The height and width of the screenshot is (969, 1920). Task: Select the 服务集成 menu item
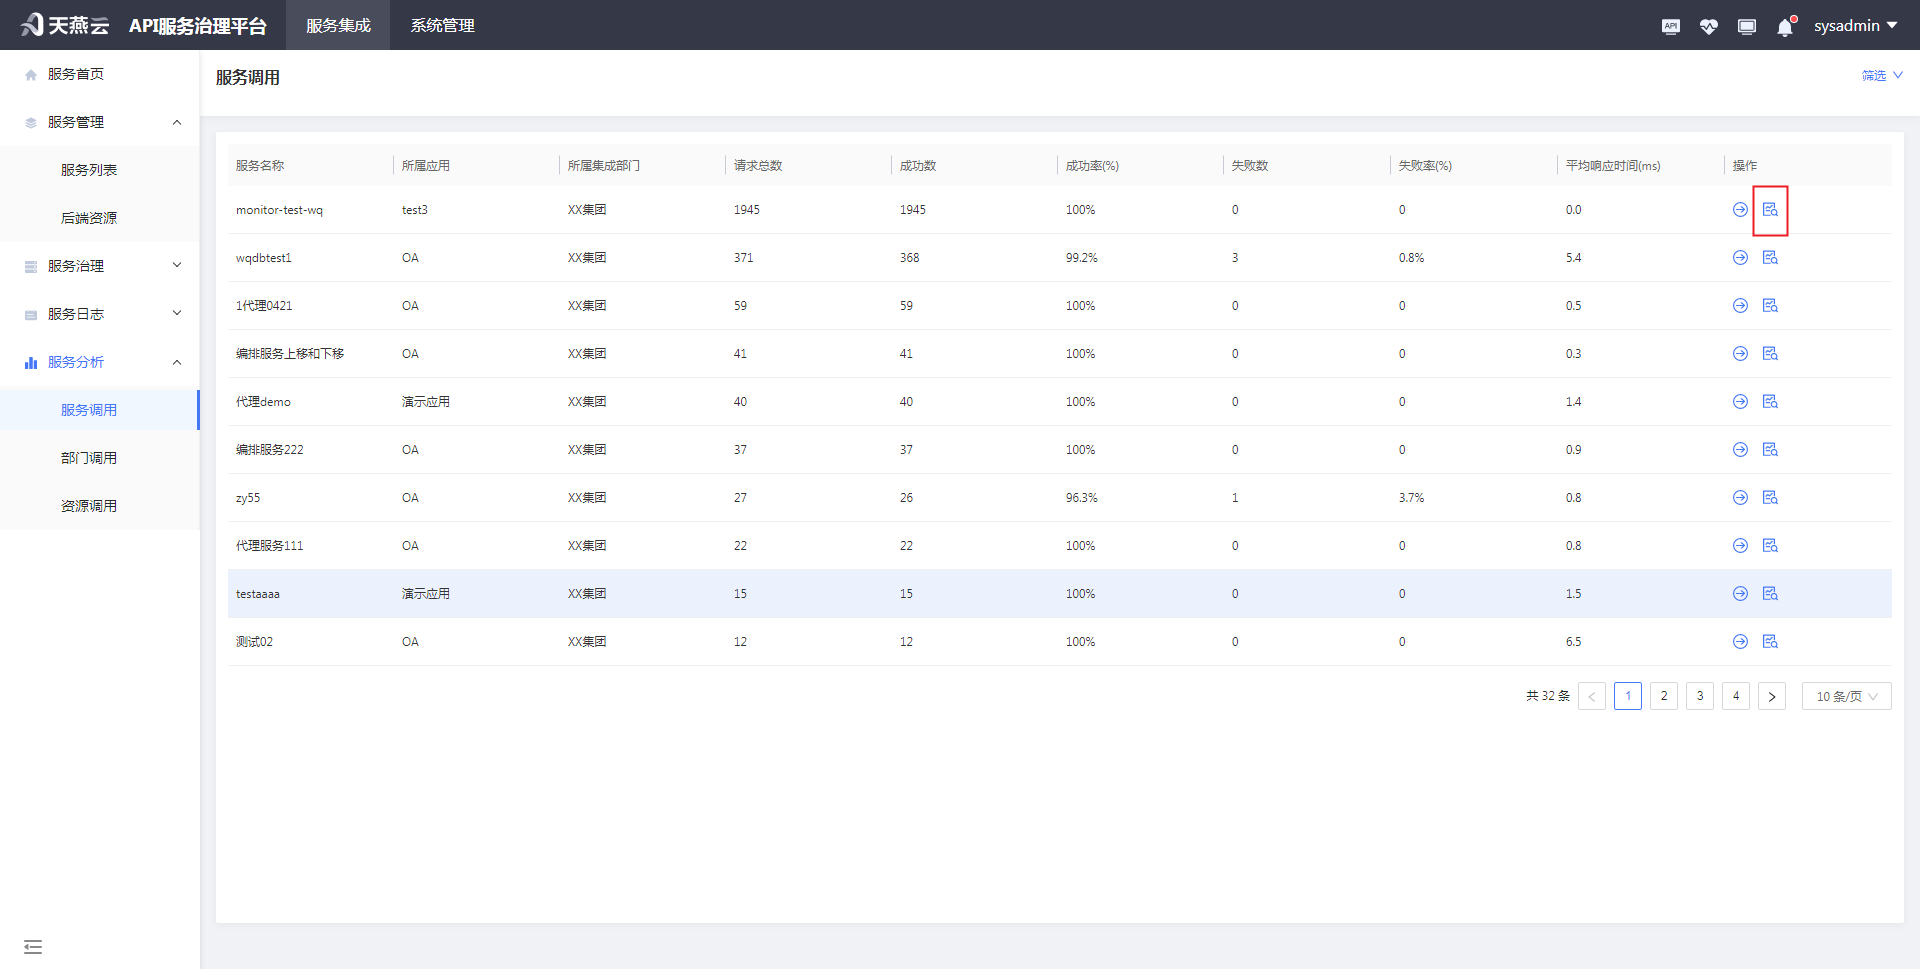point(337,25)
